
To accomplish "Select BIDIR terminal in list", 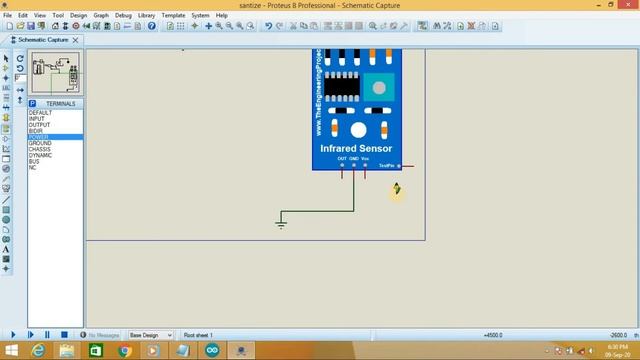I will tap(56, 131).
